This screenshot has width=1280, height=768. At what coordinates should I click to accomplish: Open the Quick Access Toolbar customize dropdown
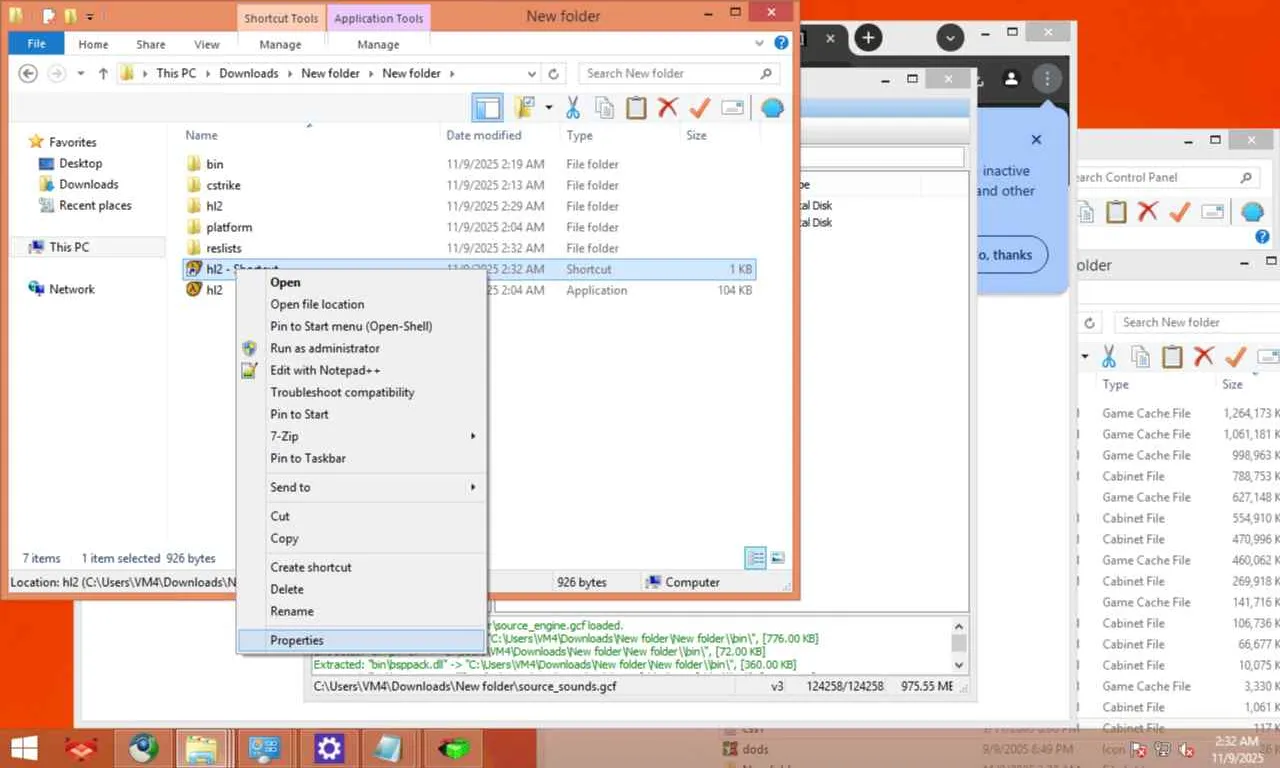pyautogui.click(x=90, y=17)
